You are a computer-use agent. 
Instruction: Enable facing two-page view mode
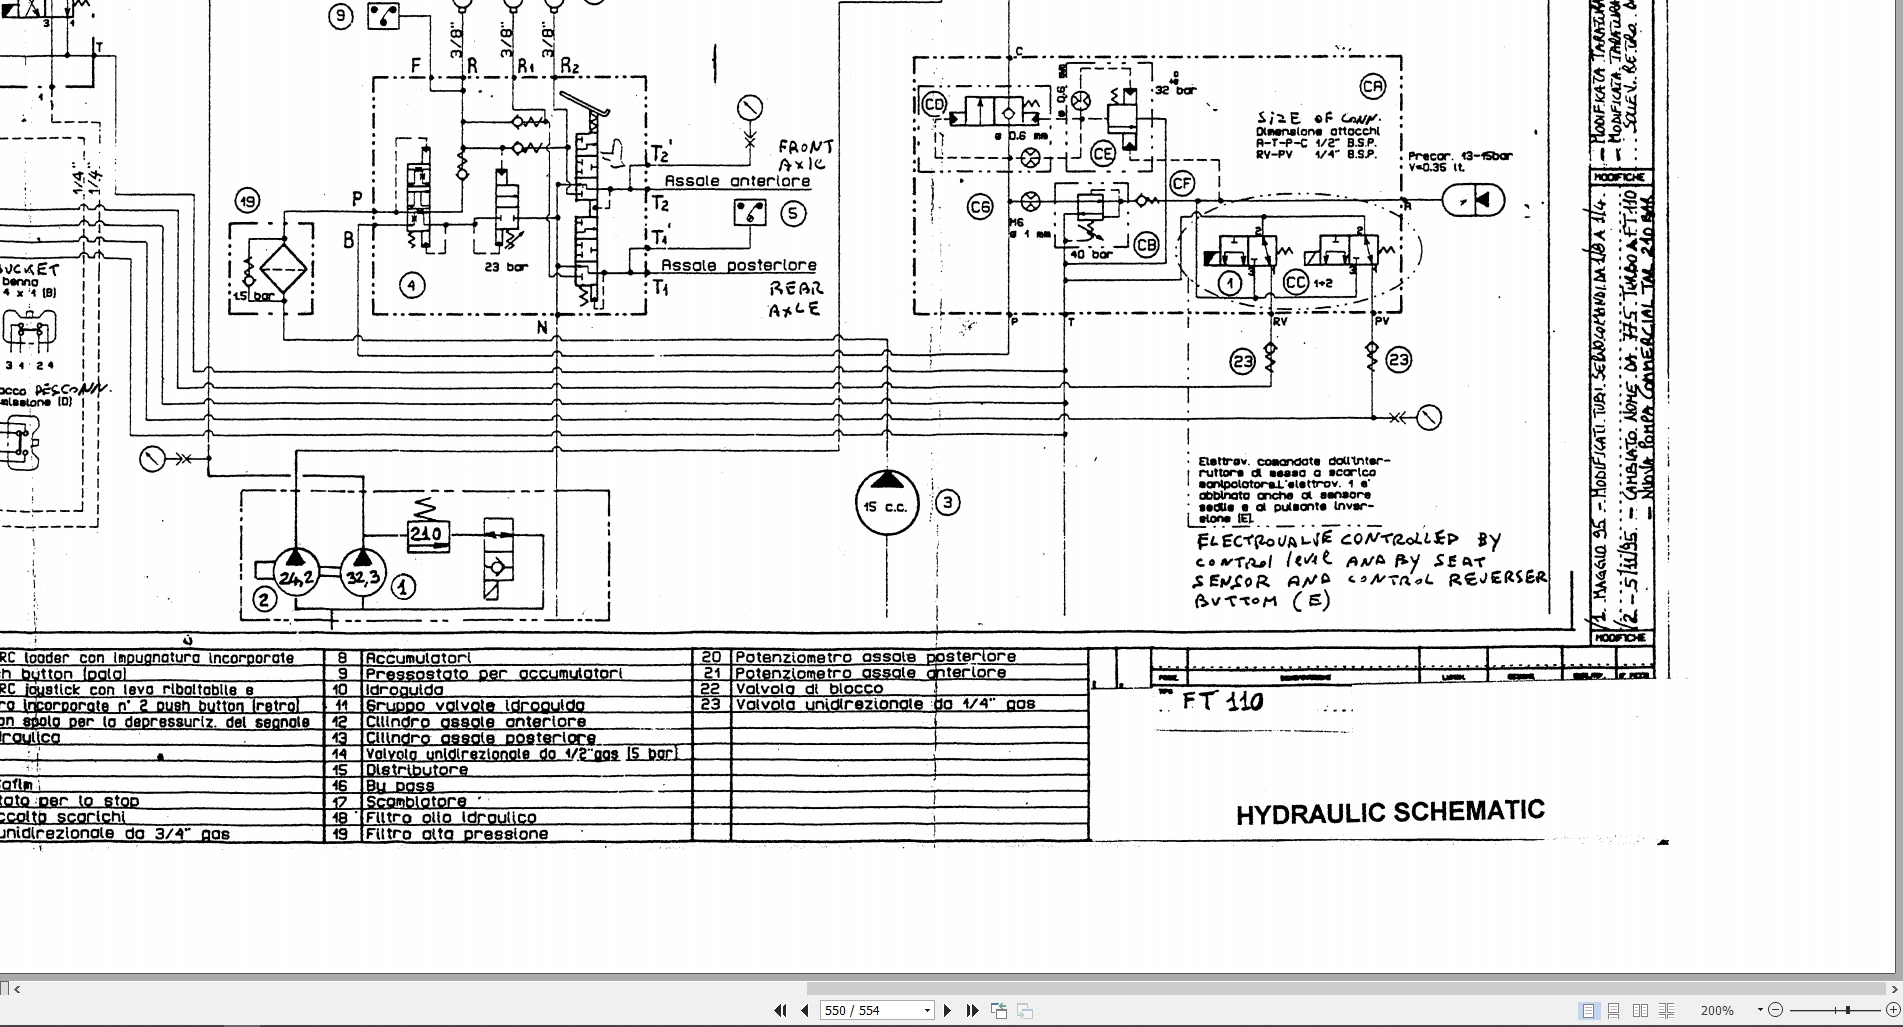[x=1640, y=1011]
